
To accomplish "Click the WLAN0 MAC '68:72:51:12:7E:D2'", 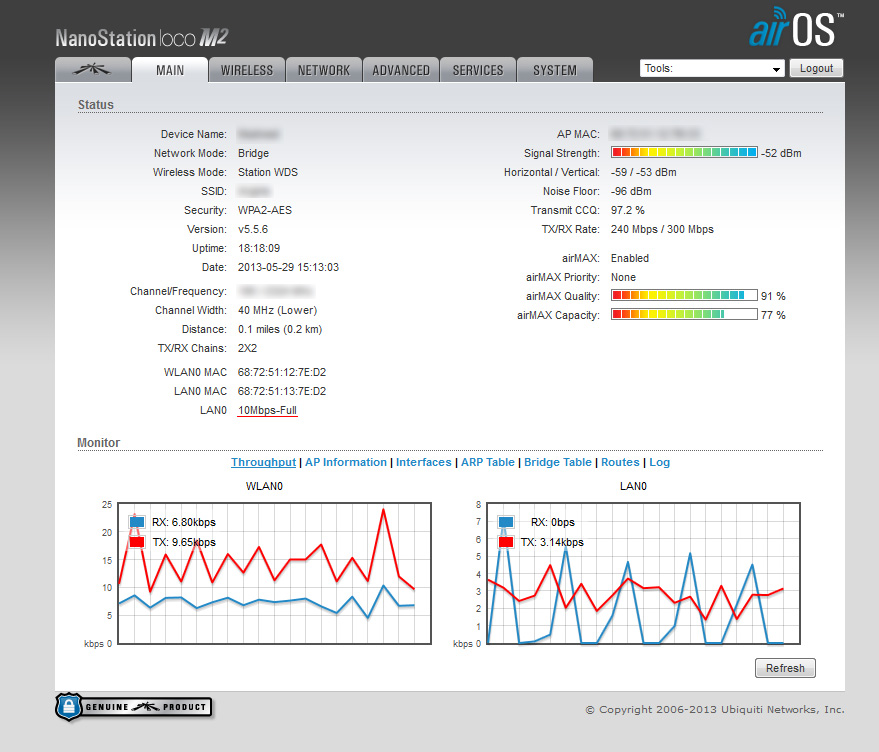I will coord(282,372).
